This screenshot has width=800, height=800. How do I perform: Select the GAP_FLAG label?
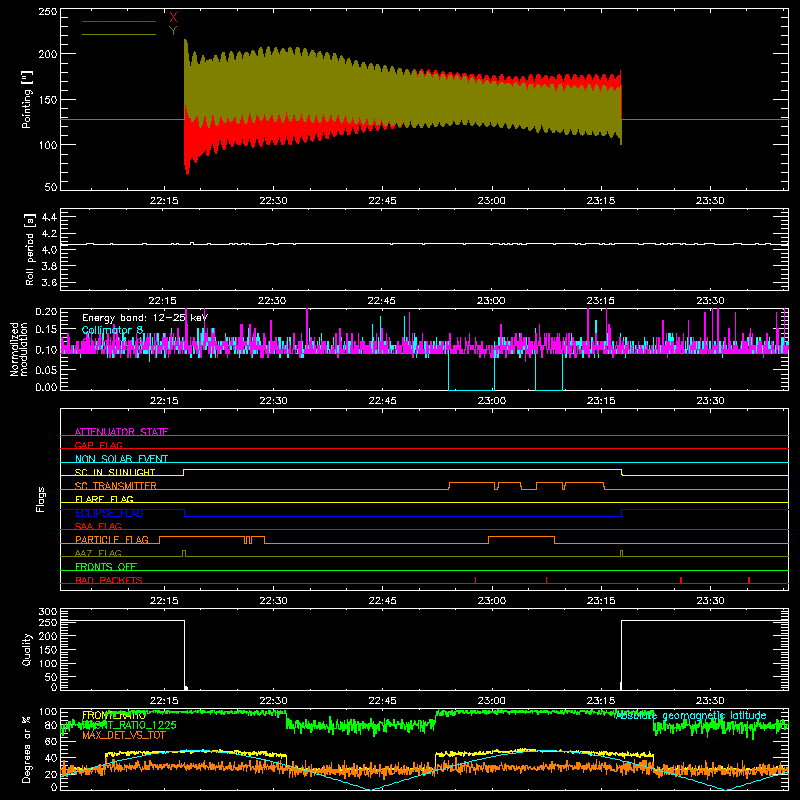[x=98, y=445]
